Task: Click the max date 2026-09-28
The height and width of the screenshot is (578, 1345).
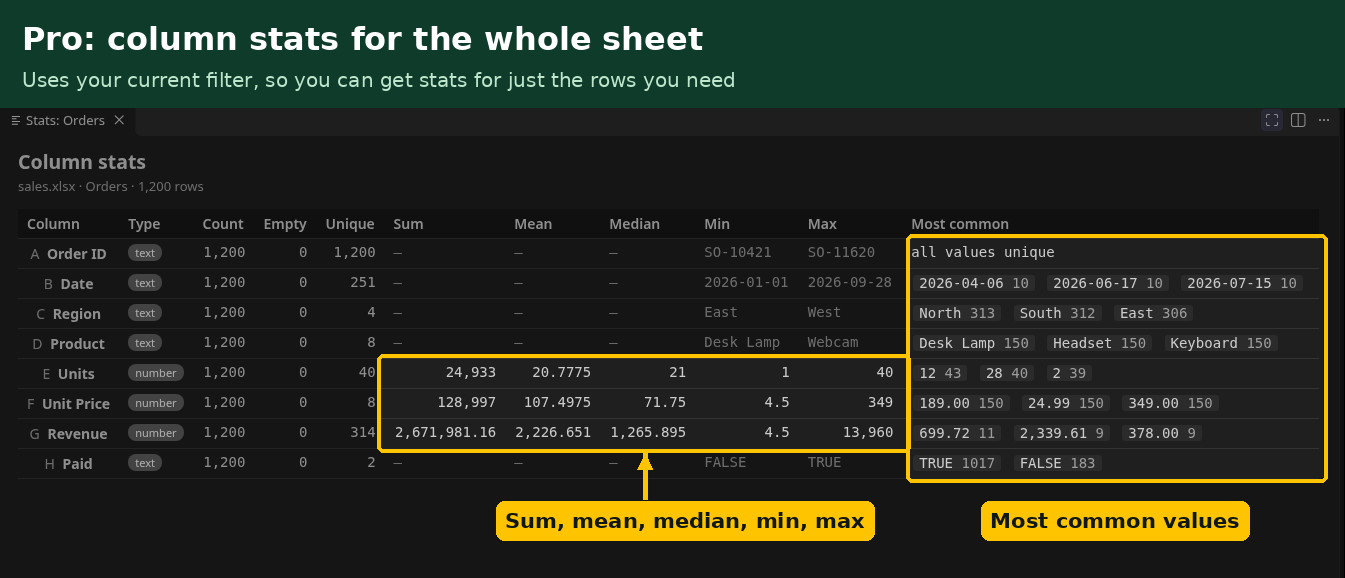Action: point(850,283)
